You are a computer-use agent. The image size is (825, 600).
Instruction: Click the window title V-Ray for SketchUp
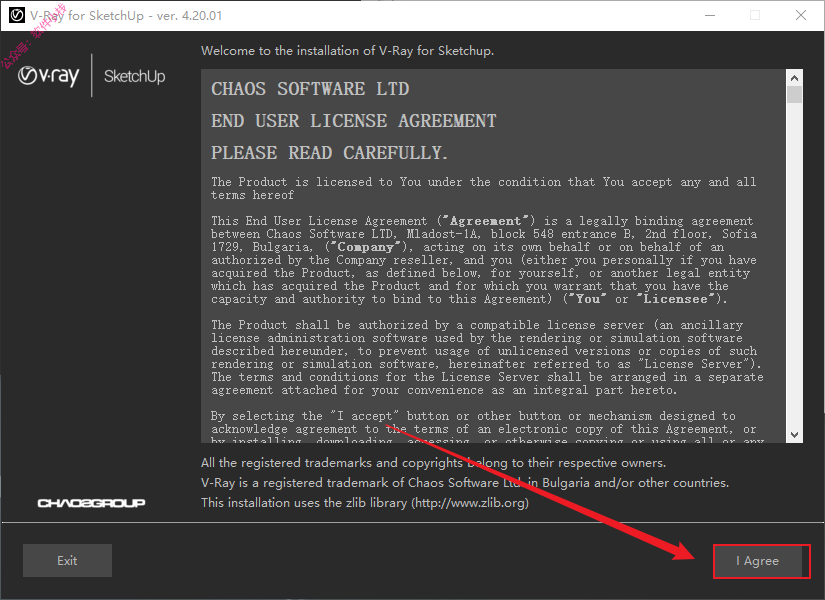[x=126, y=16]
